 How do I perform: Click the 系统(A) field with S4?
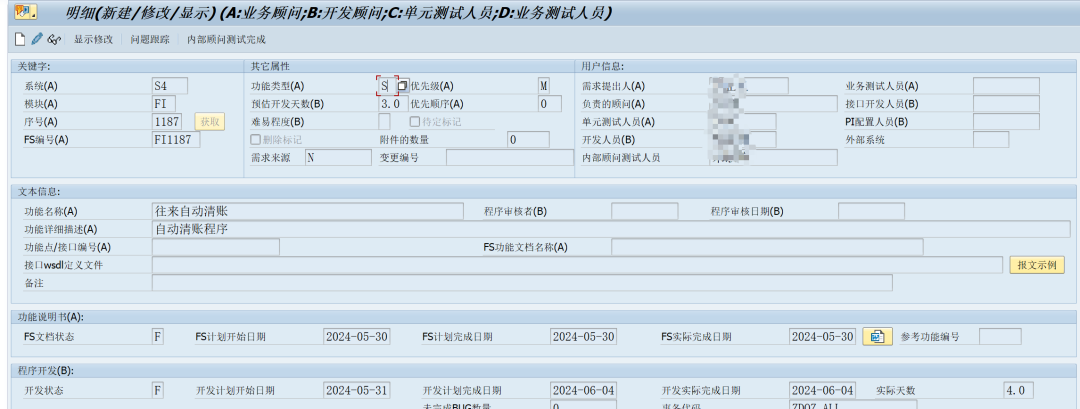(x=169, y=86)
